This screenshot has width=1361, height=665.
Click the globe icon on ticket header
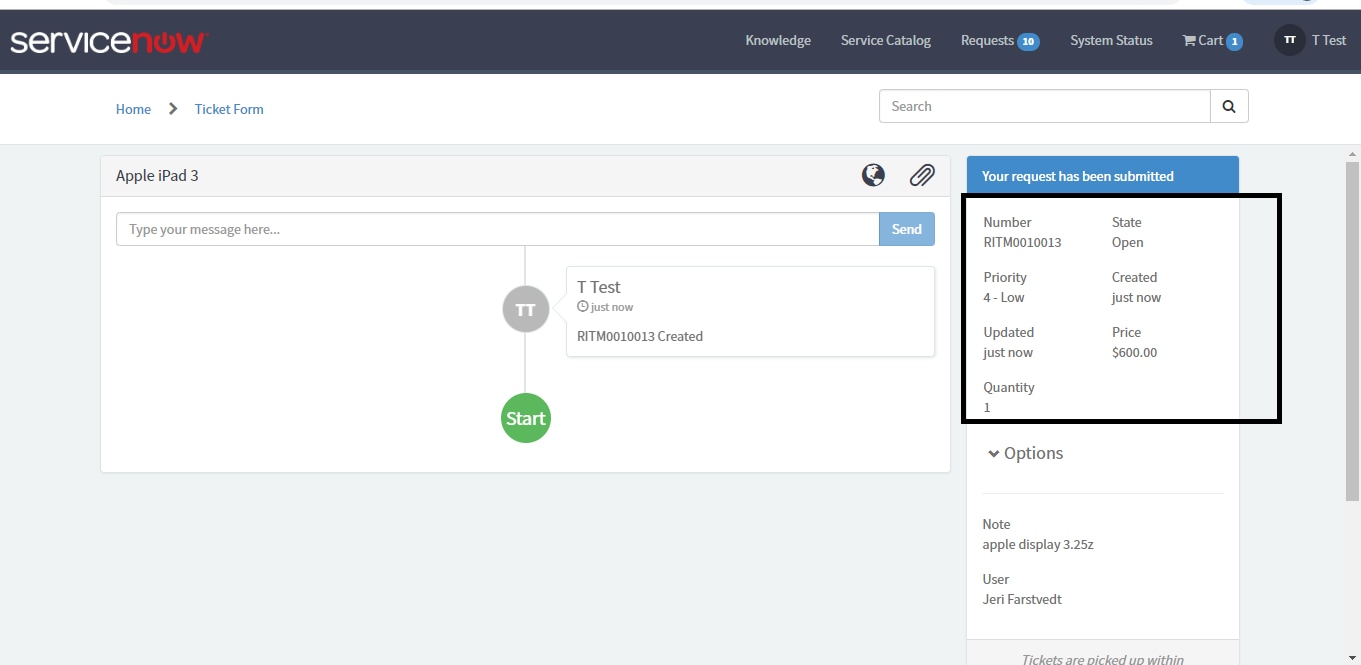(x=873, y=175)
